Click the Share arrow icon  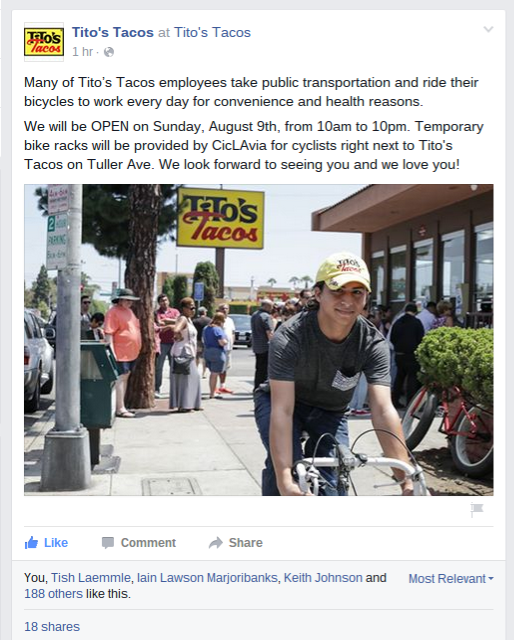(x=216, y=542)
